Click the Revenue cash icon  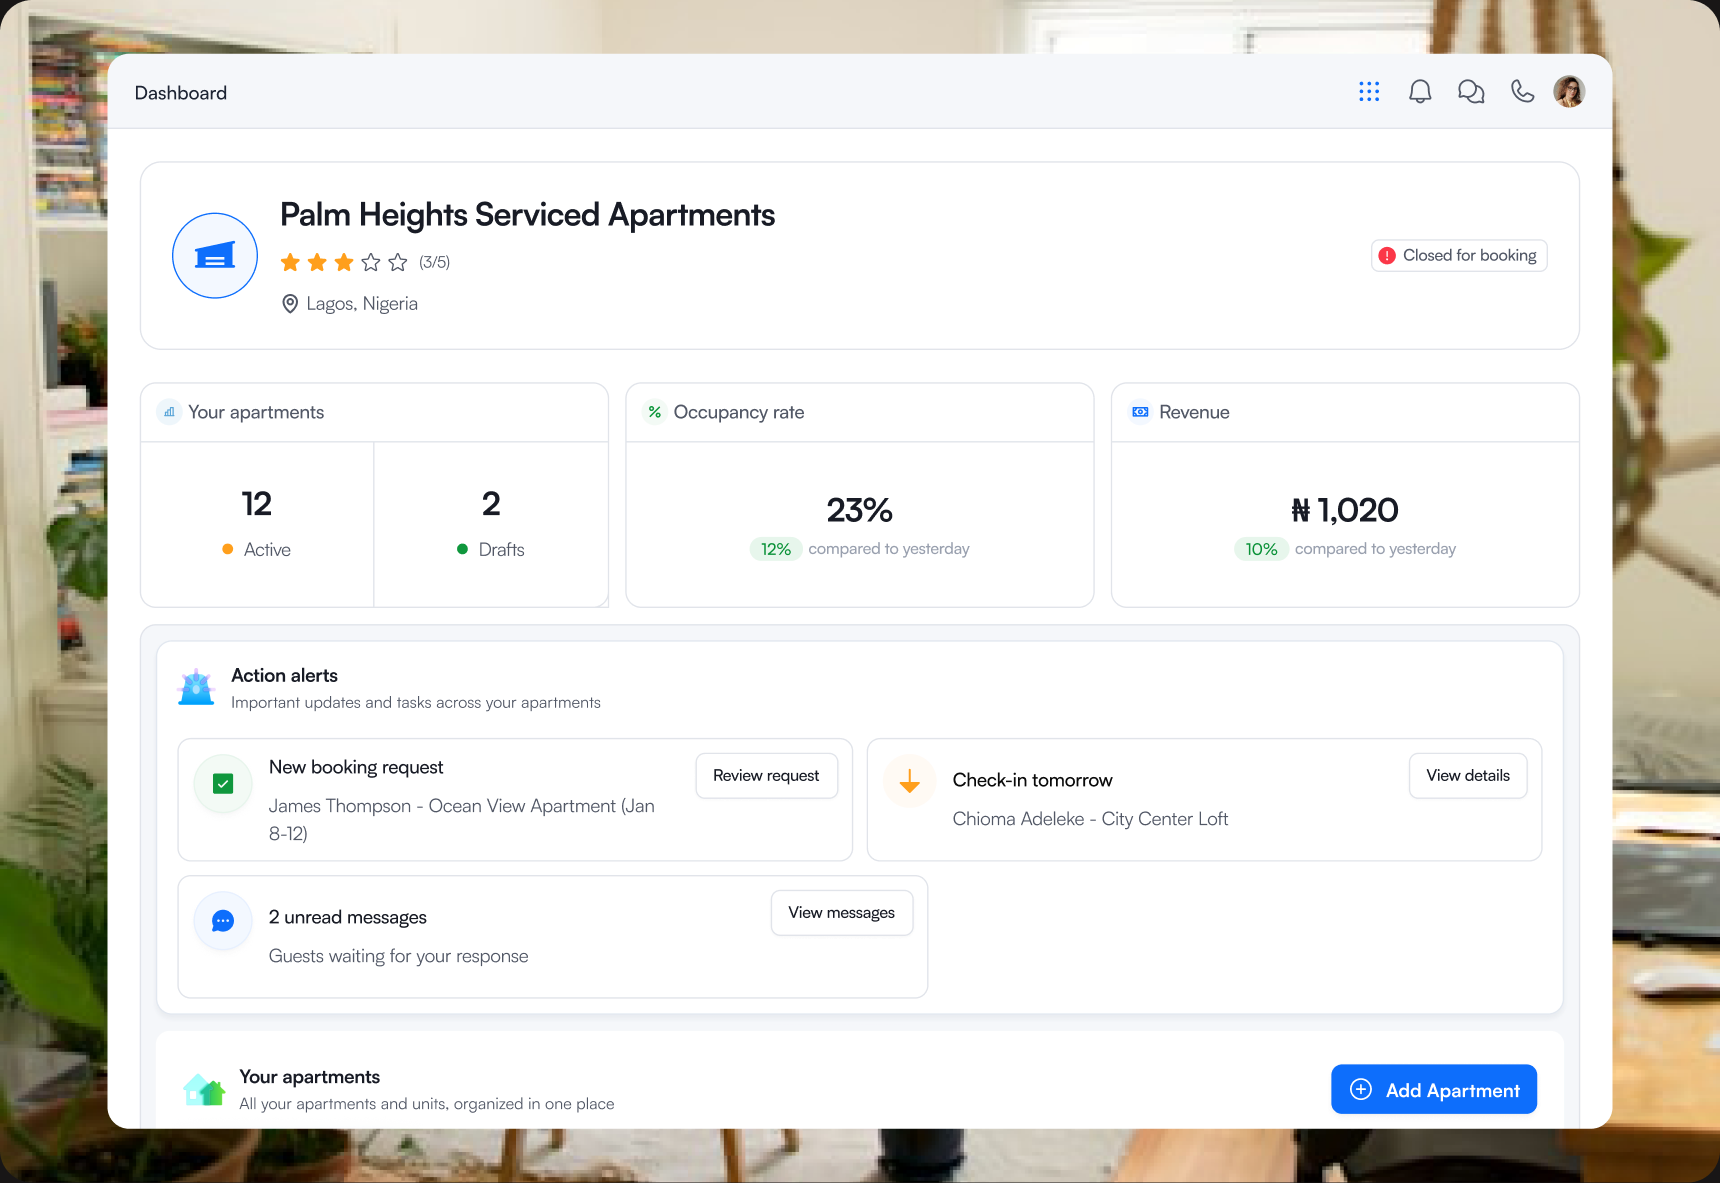pyautogui.click(x=1140, y=412)
